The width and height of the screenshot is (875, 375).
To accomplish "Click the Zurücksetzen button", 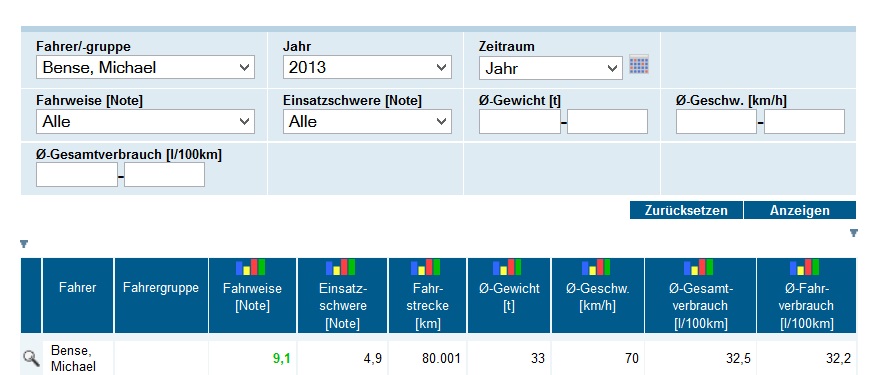I will pos(686,210).
